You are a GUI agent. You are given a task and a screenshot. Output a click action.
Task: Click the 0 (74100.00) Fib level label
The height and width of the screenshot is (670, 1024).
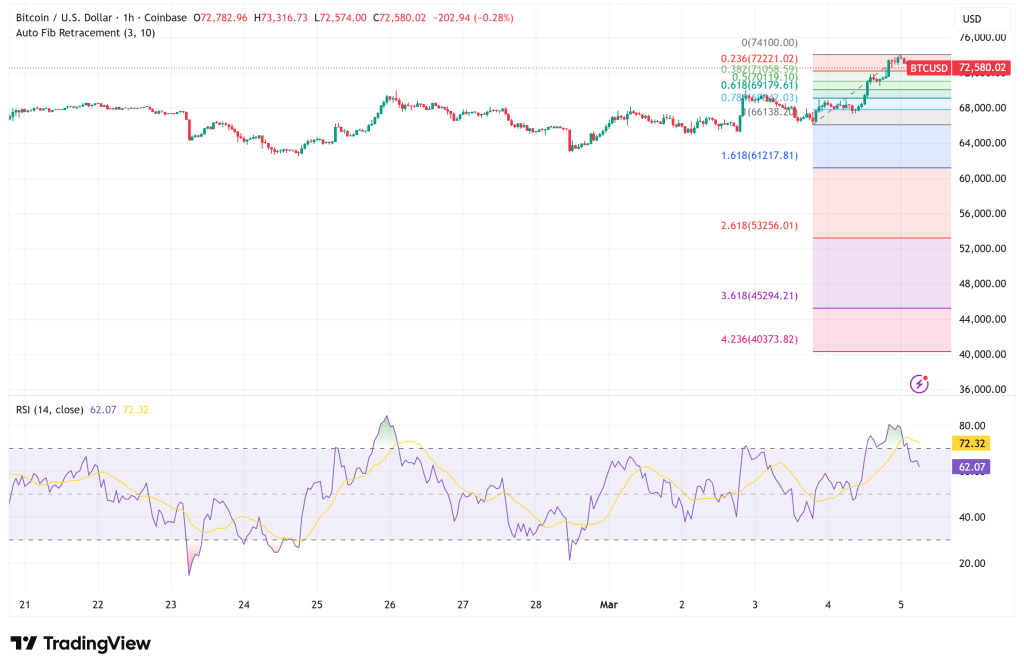tap(769, 43)
